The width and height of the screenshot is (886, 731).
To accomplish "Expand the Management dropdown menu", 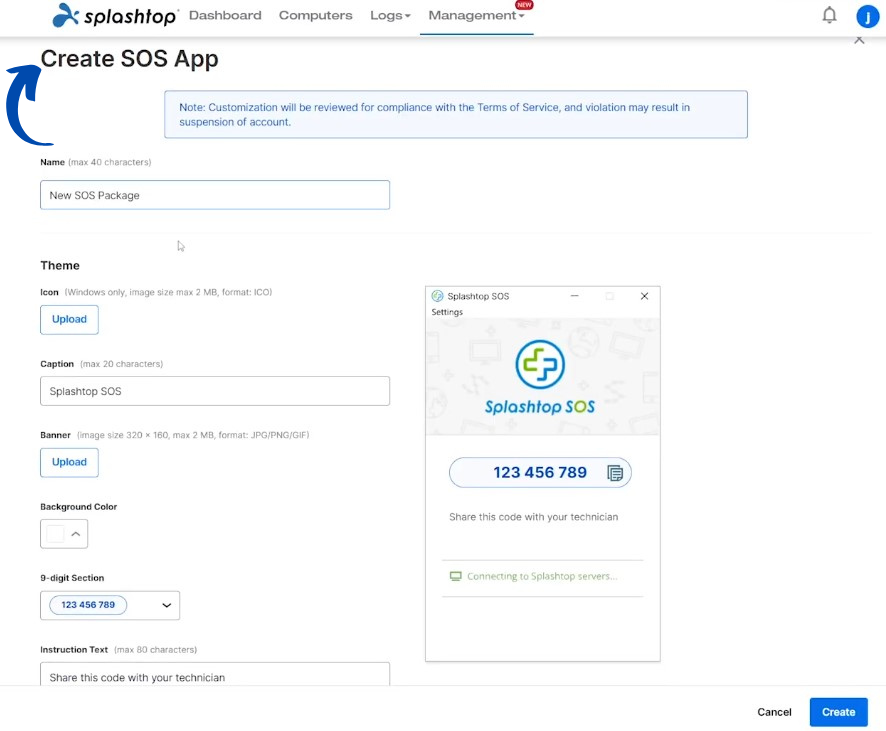I will (x=476, y=16).
